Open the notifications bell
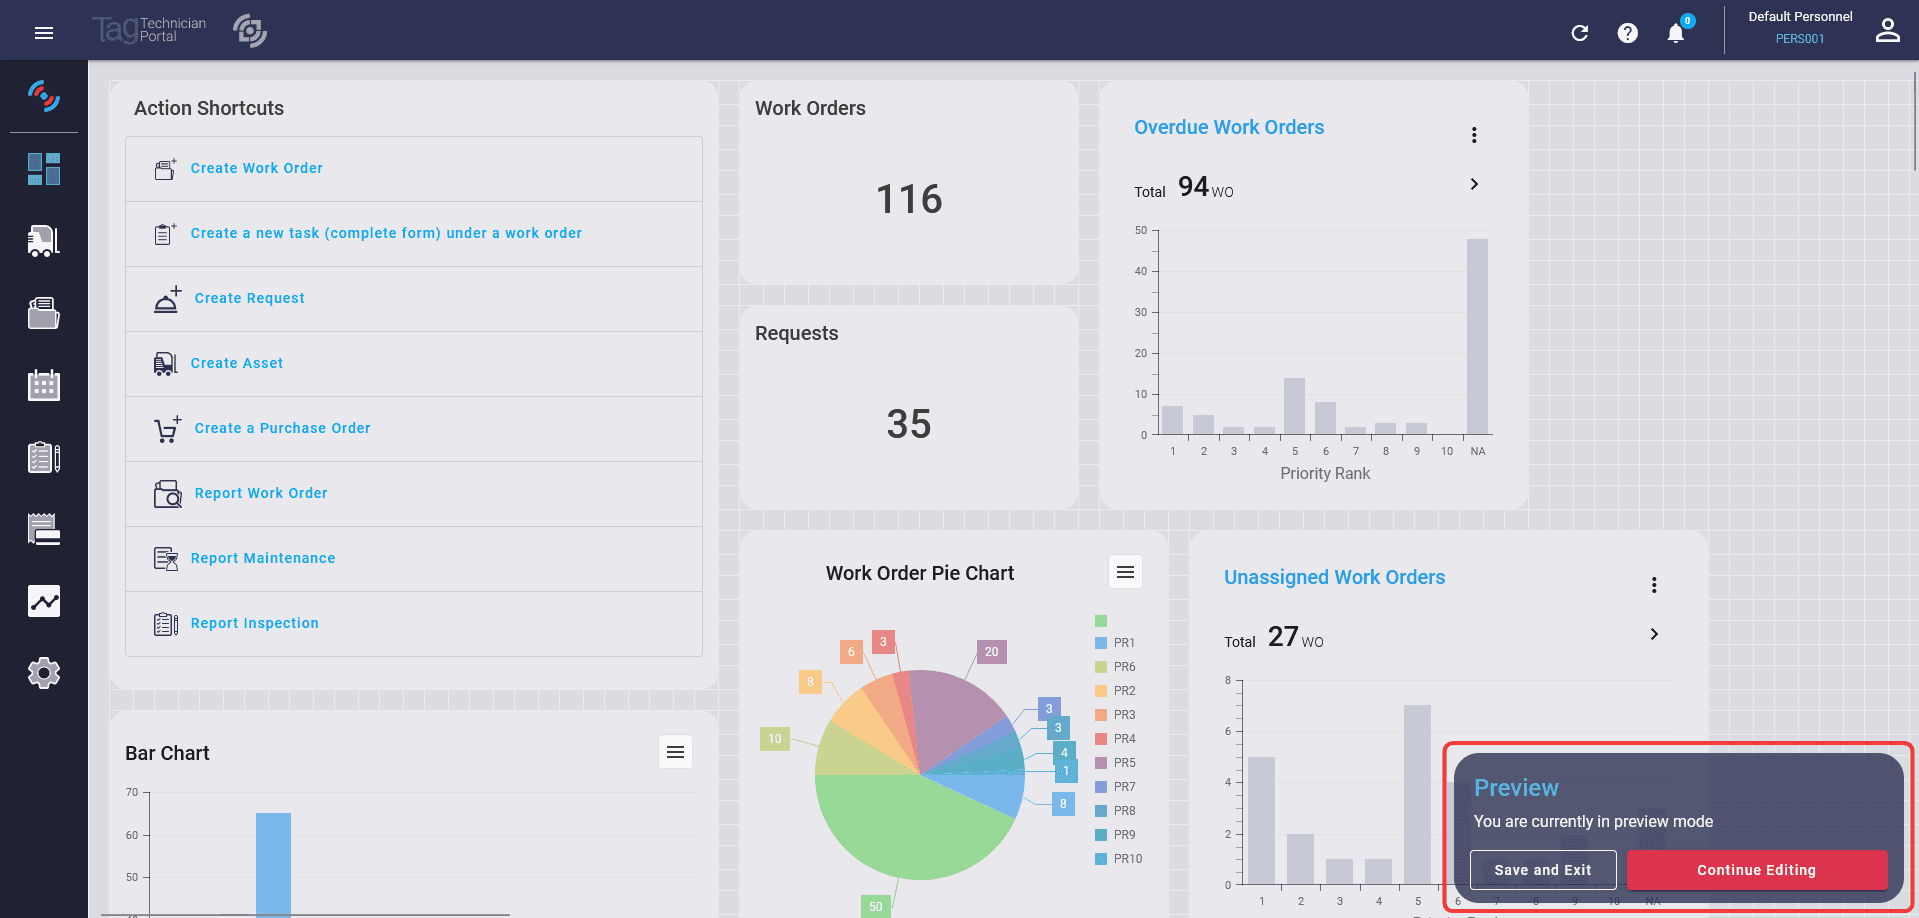The height and width of the screenshot is (918, 1919). coord(1676,33)
